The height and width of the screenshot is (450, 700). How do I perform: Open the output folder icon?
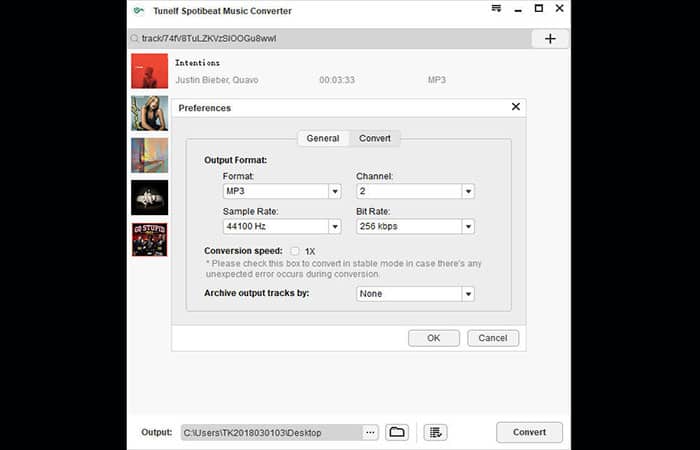click(396, 432)
